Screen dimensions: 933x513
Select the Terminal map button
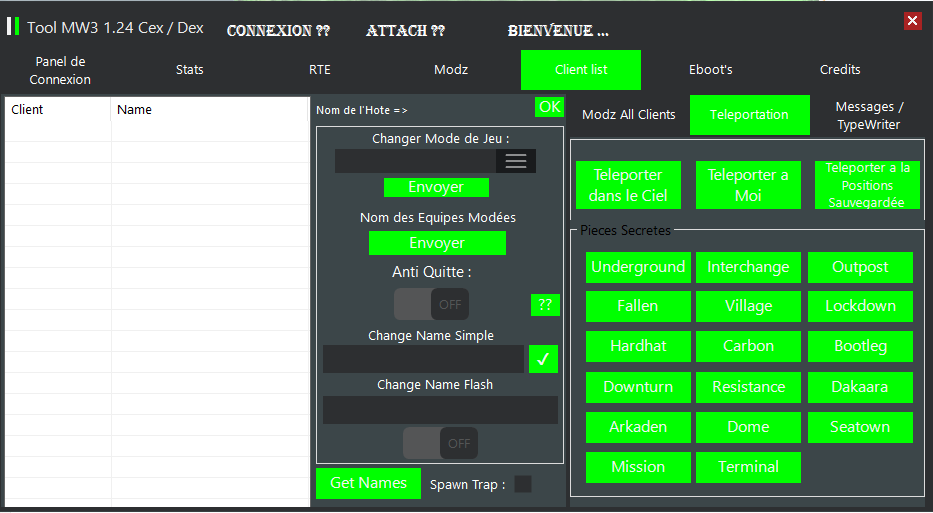coord(749,467)
